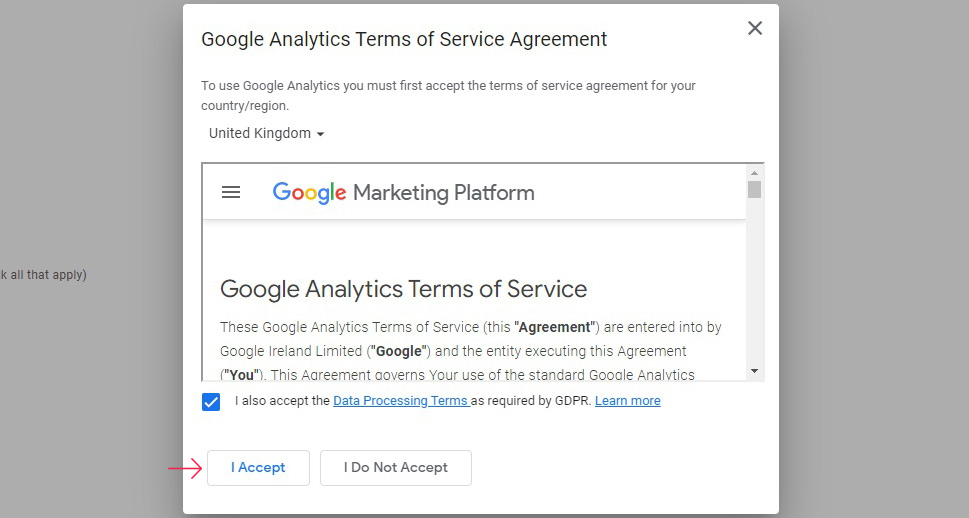Click the terms scrollbar up arrow
The width and height of the screenshot is (969, 518).
coord(754,173)
